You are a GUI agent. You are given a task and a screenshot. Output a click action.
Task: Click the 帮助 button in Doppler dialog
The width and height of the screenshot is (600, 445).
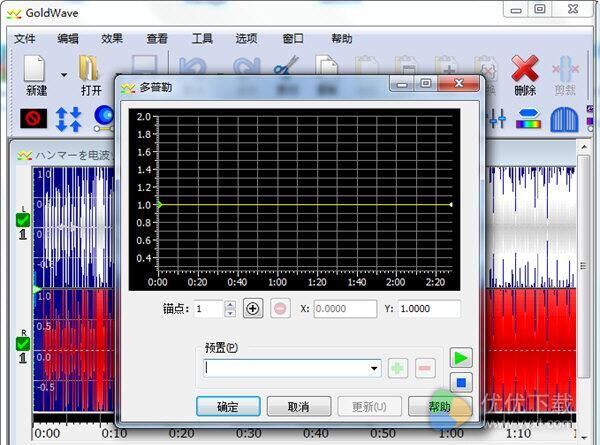440,406
